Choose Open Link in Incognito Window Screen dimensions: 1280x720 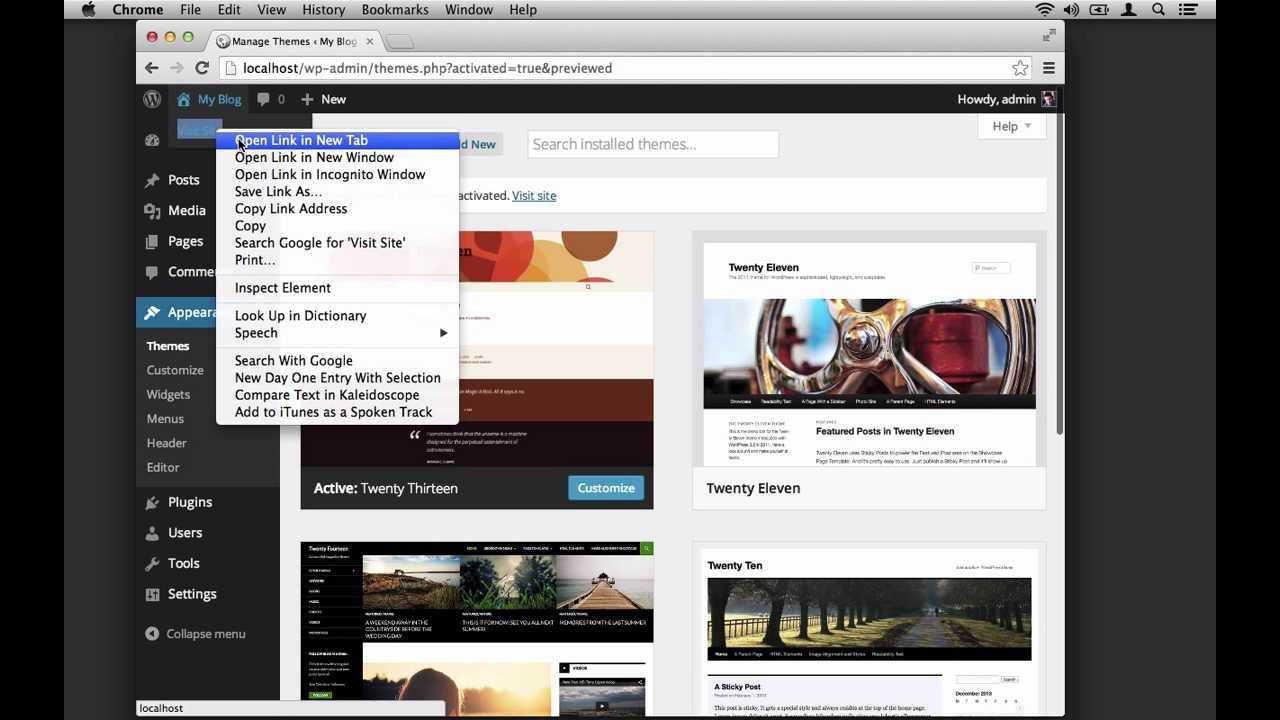tap(338, 174)
